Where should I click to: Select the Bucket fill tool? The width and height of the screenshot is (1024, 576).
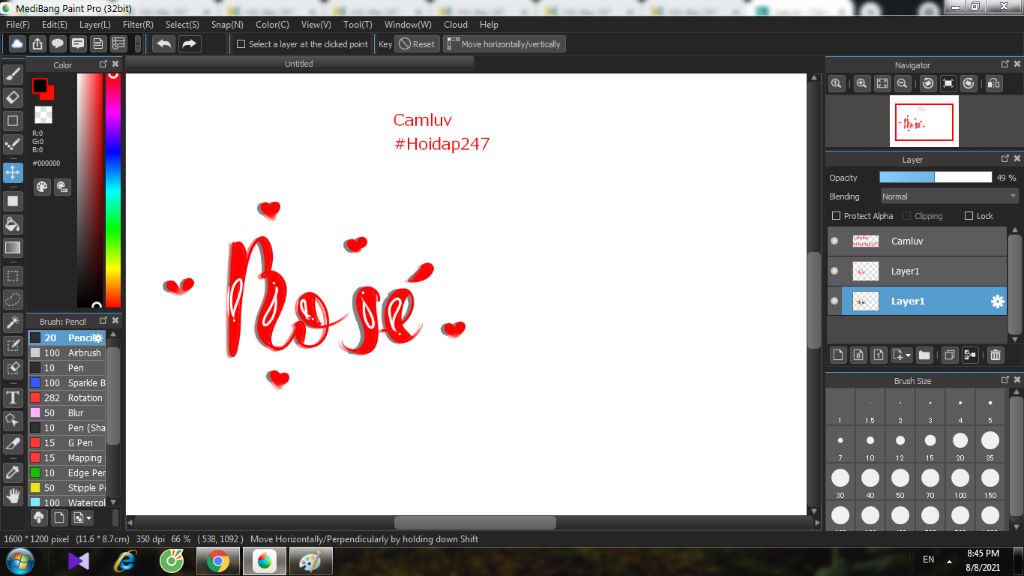[12, 225]
